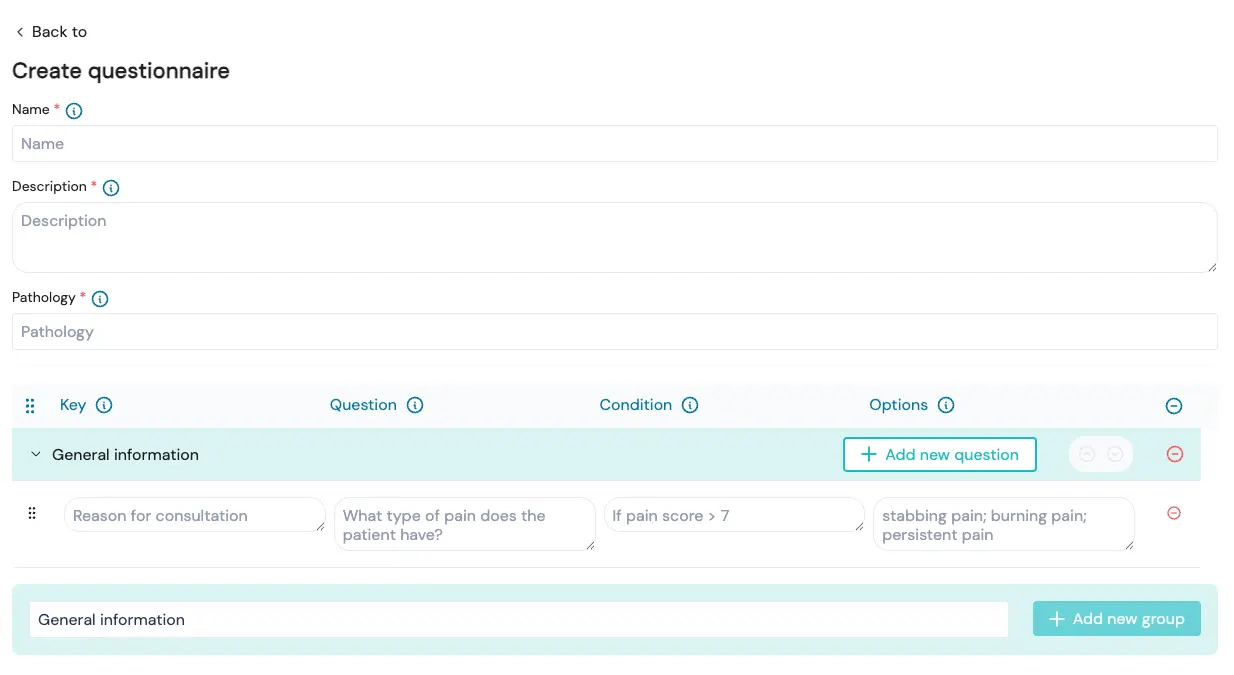Image resolution: width=1234 pixels, height=675 pixels.
Task: Delete the pain question row via its red minus
Action: (x=1174, y=513)
